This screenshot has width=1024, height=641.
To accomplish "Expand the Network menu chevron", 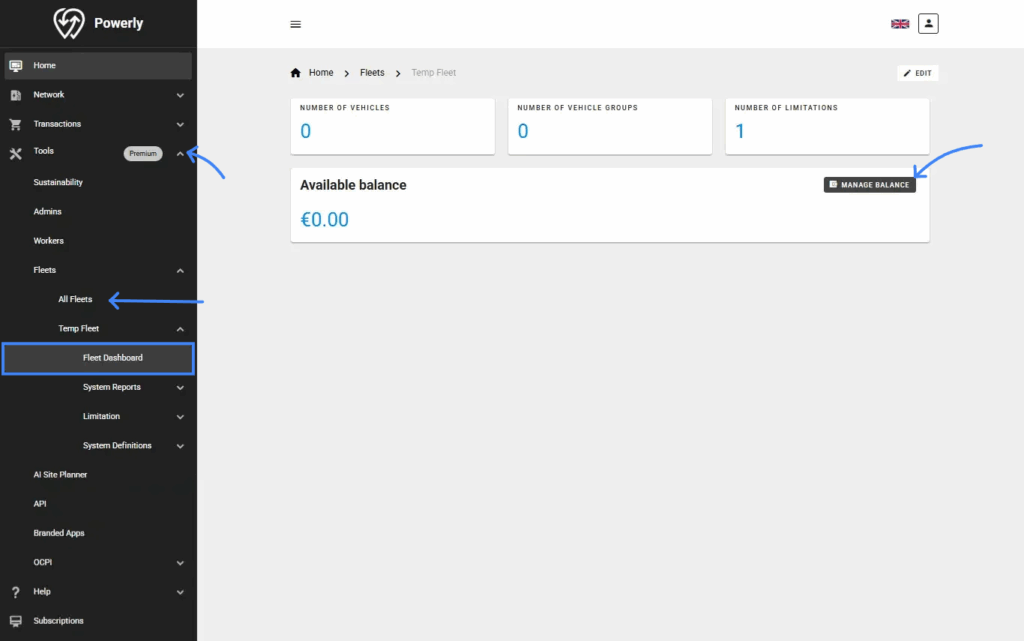I will click(x=180, y=95).
